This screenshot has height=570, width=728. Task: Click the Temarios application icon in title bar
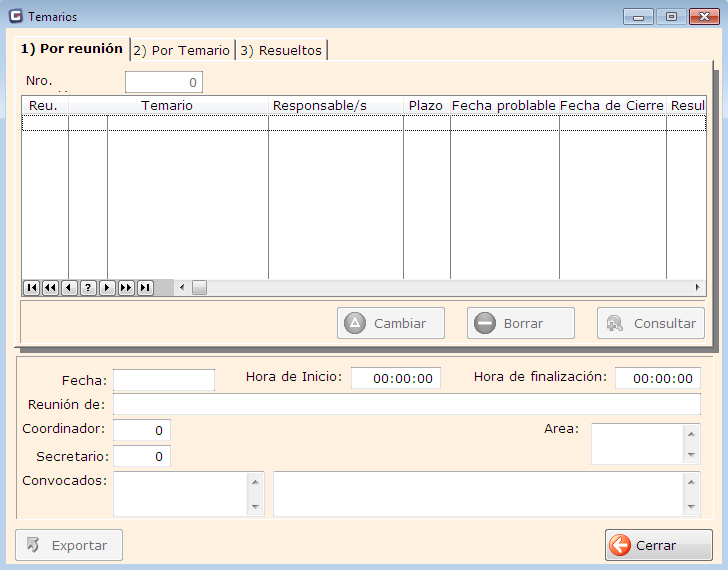tap(16, 16)
